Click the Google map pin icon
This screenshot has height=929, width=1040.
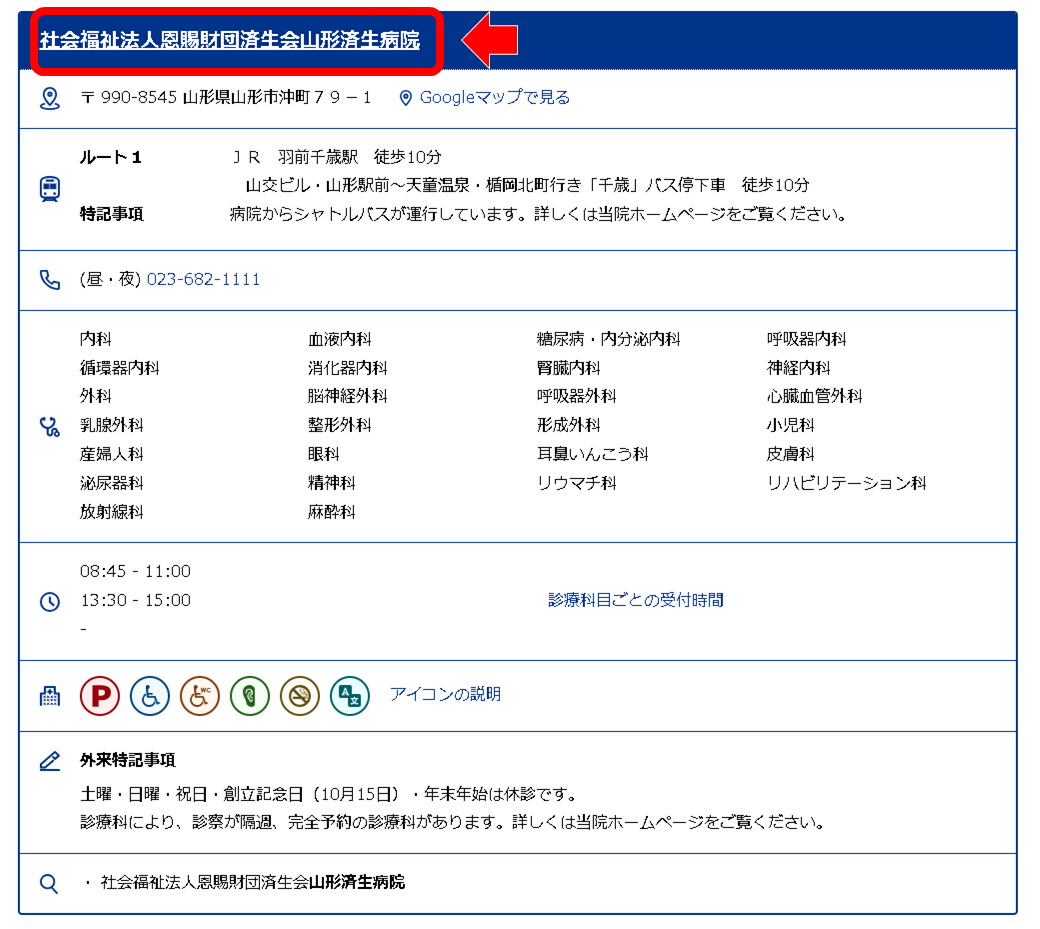[405, 98]
